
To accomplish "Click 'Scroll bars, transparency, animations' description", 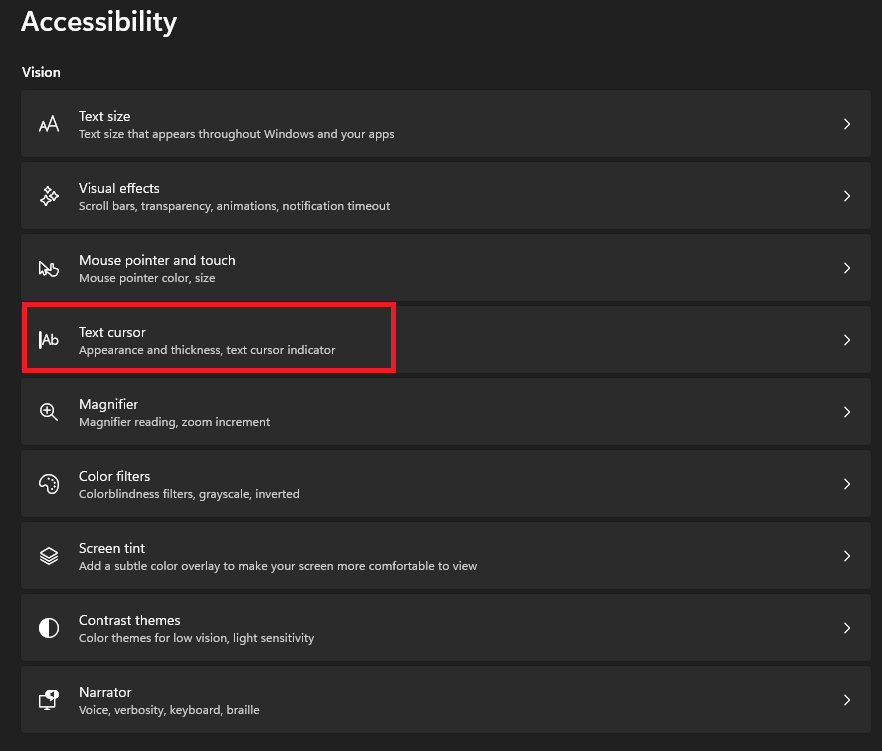I will (x=234, y=206).
